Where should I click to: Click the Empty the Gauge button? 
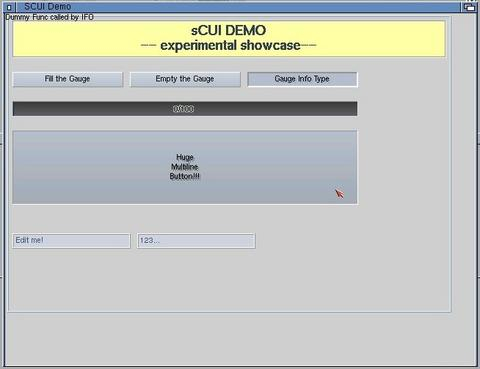(185, 79)
